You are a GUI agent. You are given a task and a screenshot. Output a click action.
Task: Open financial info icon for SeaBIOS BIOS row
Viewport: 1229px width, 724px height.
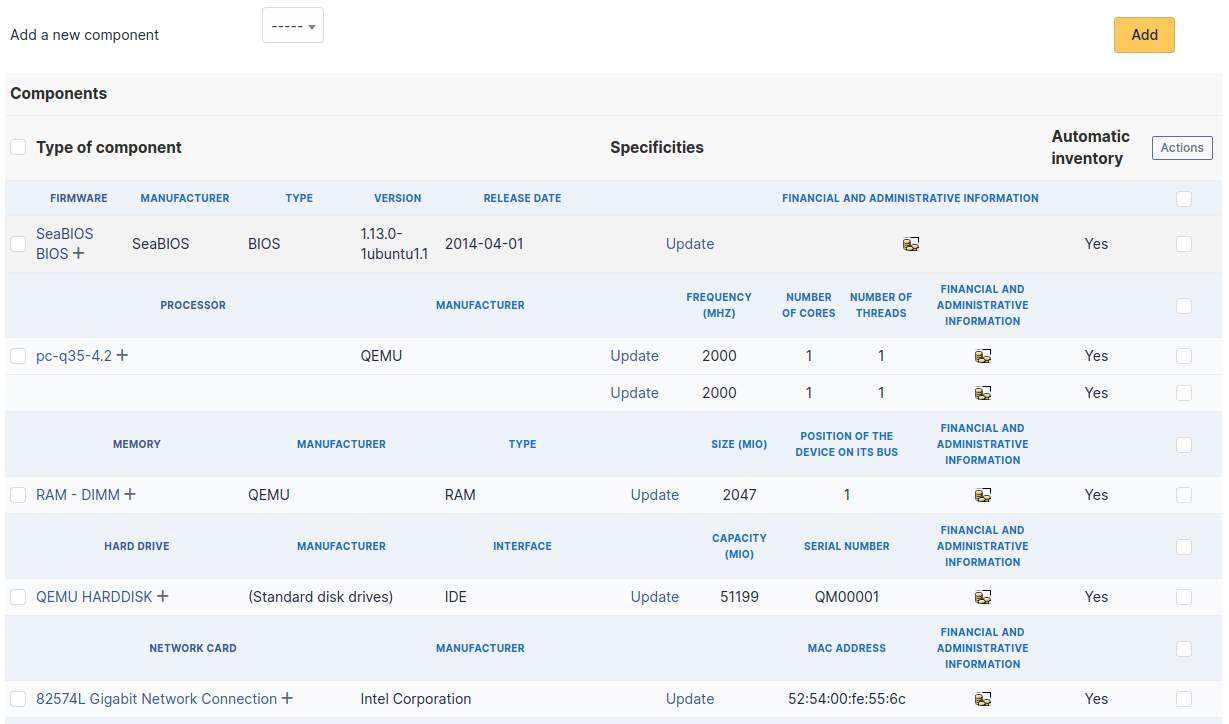click(910, 244)
